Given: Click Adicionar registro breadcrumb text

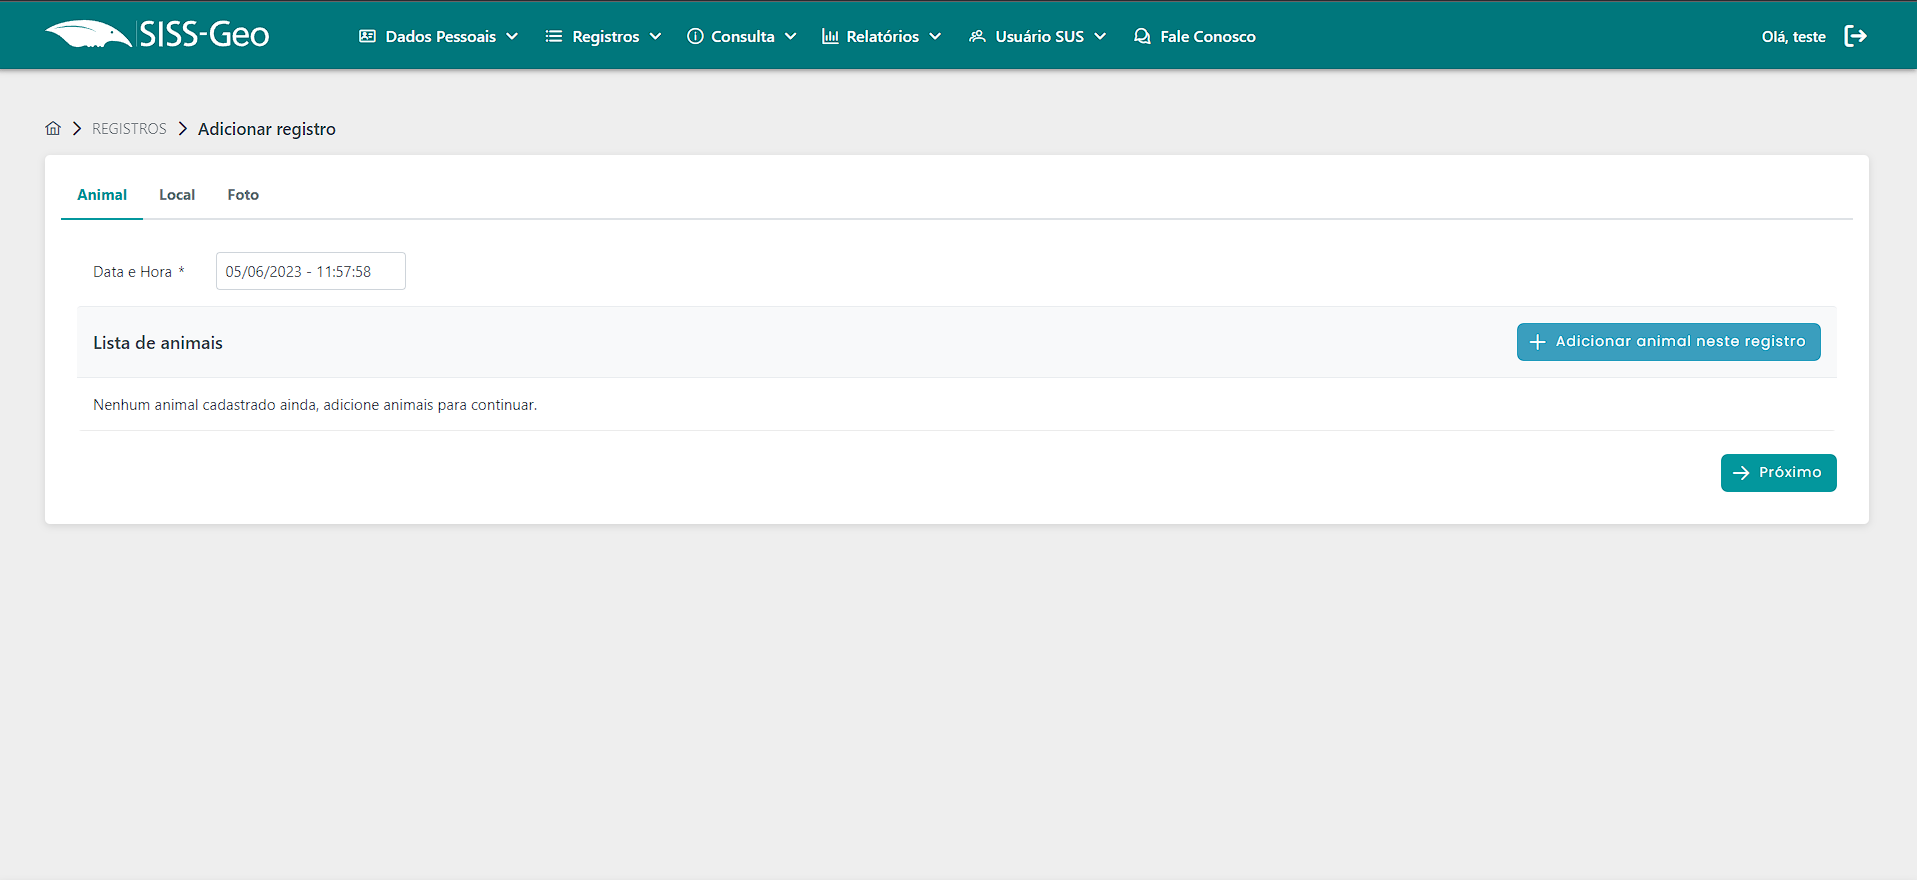Looking at the screenshot, I should point(267,129).
